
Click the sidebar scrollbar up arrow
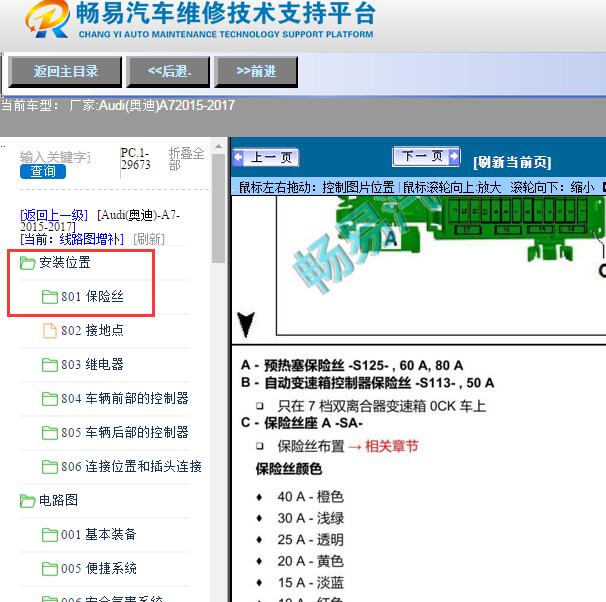[218, 147]
